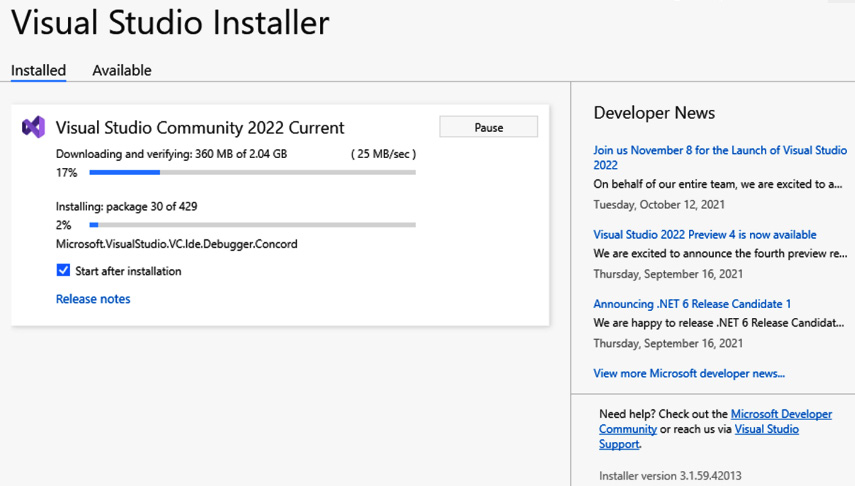Click the Visual Studio purple logo icon

pyautogui.click(x=33, y=127)
